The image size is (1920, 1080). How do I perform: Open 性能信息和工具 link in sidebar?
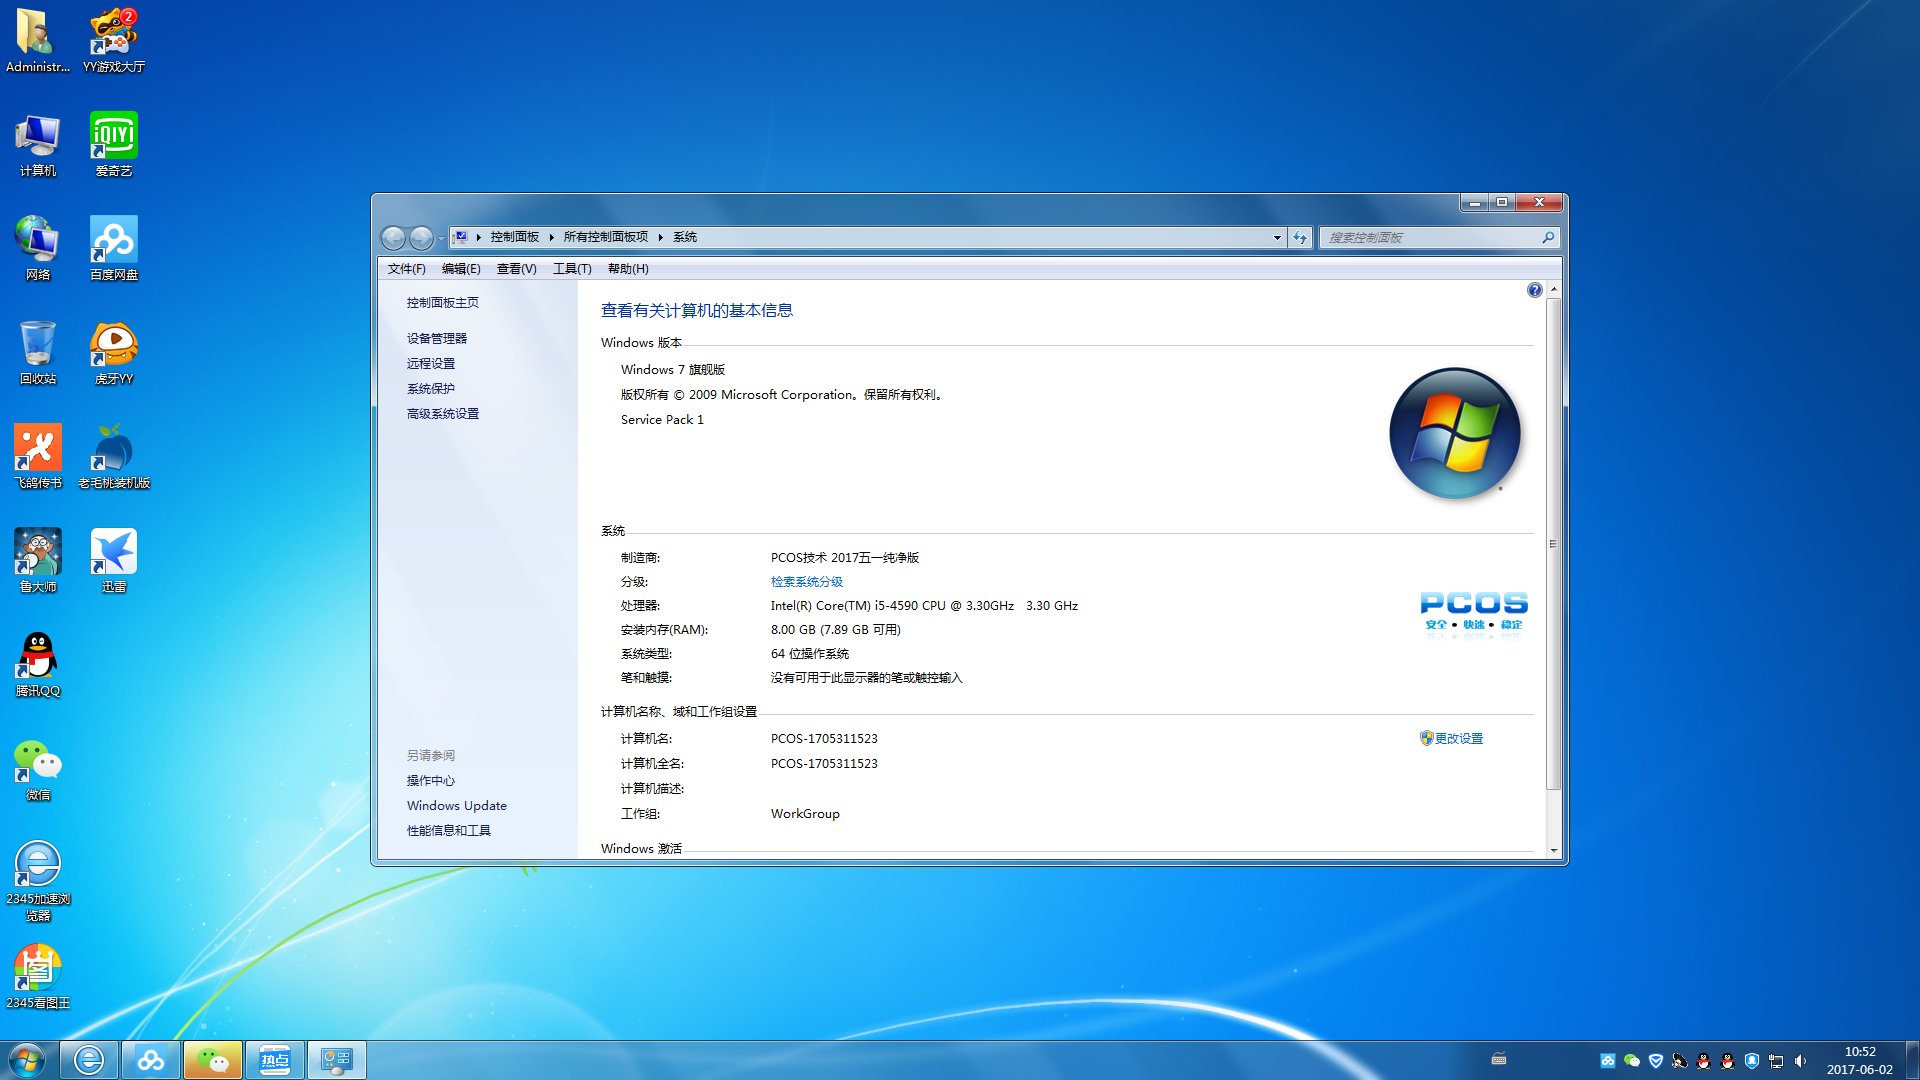(x=449, y=831)
